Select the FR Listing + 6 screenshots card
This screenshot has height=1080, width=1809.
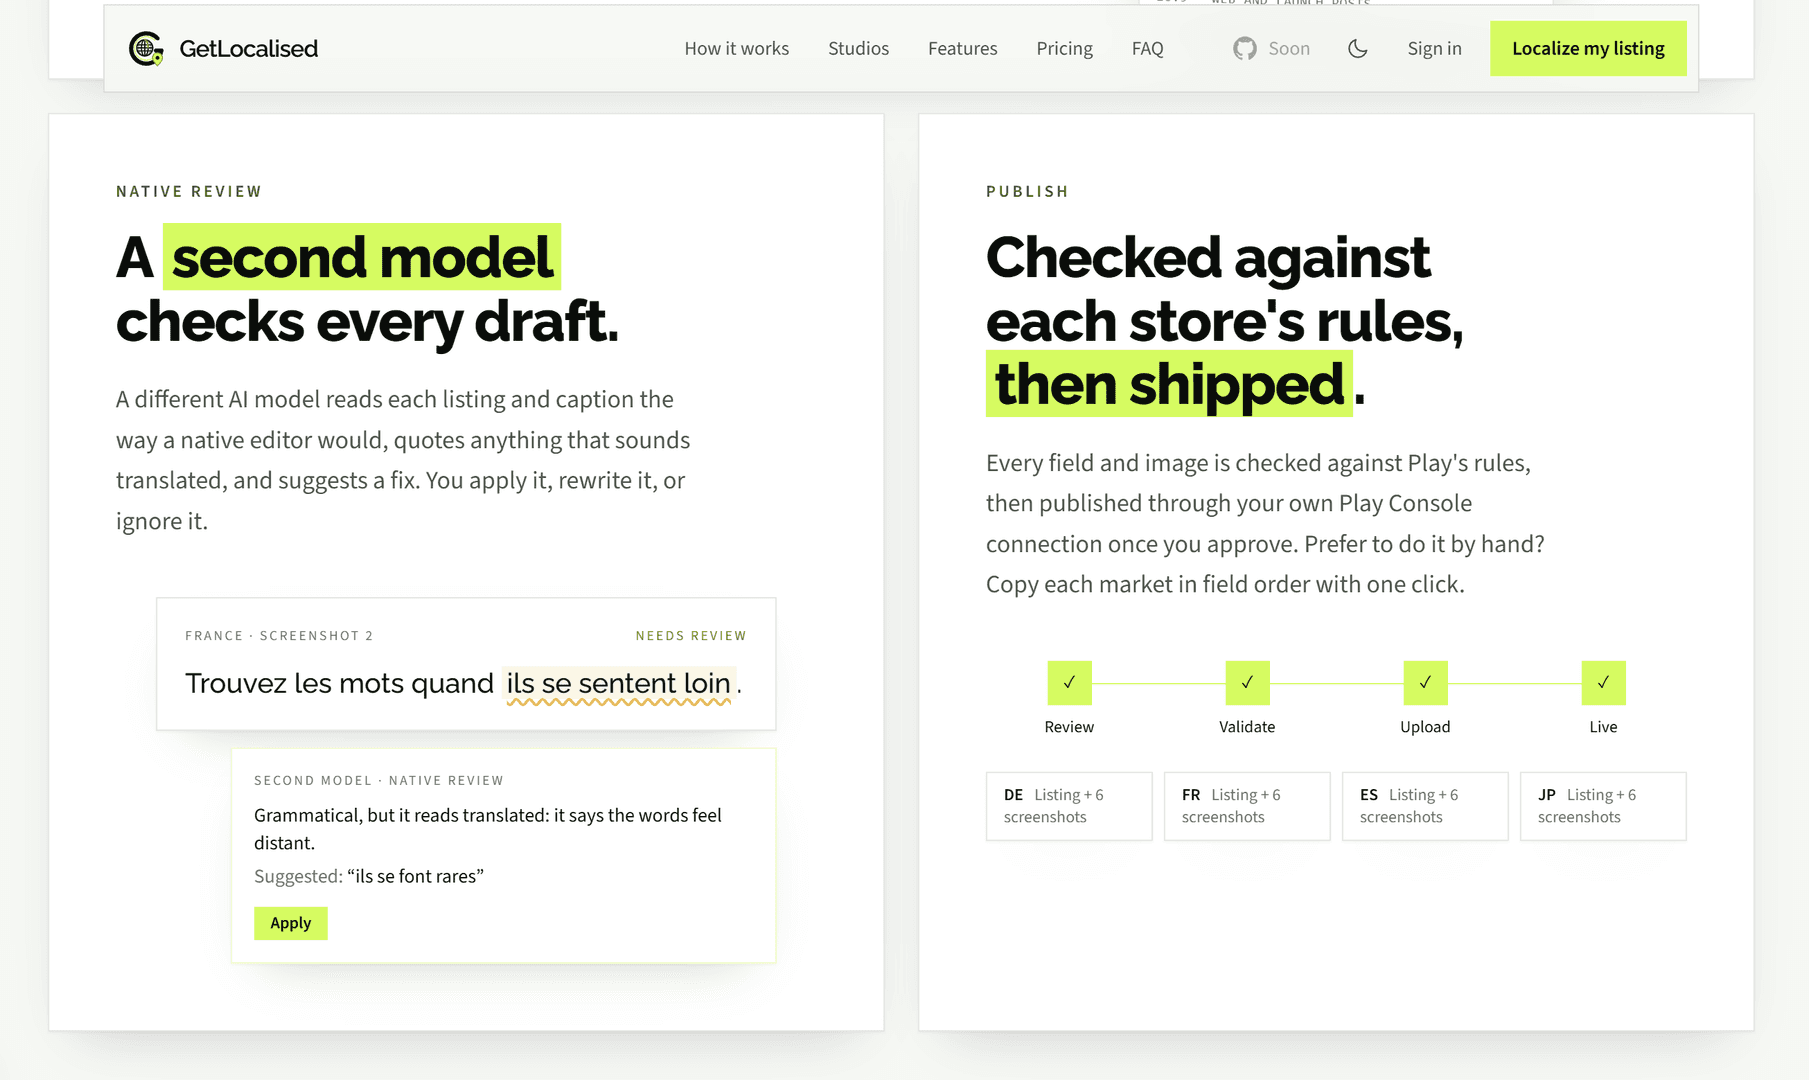(x=1247, y=806)
